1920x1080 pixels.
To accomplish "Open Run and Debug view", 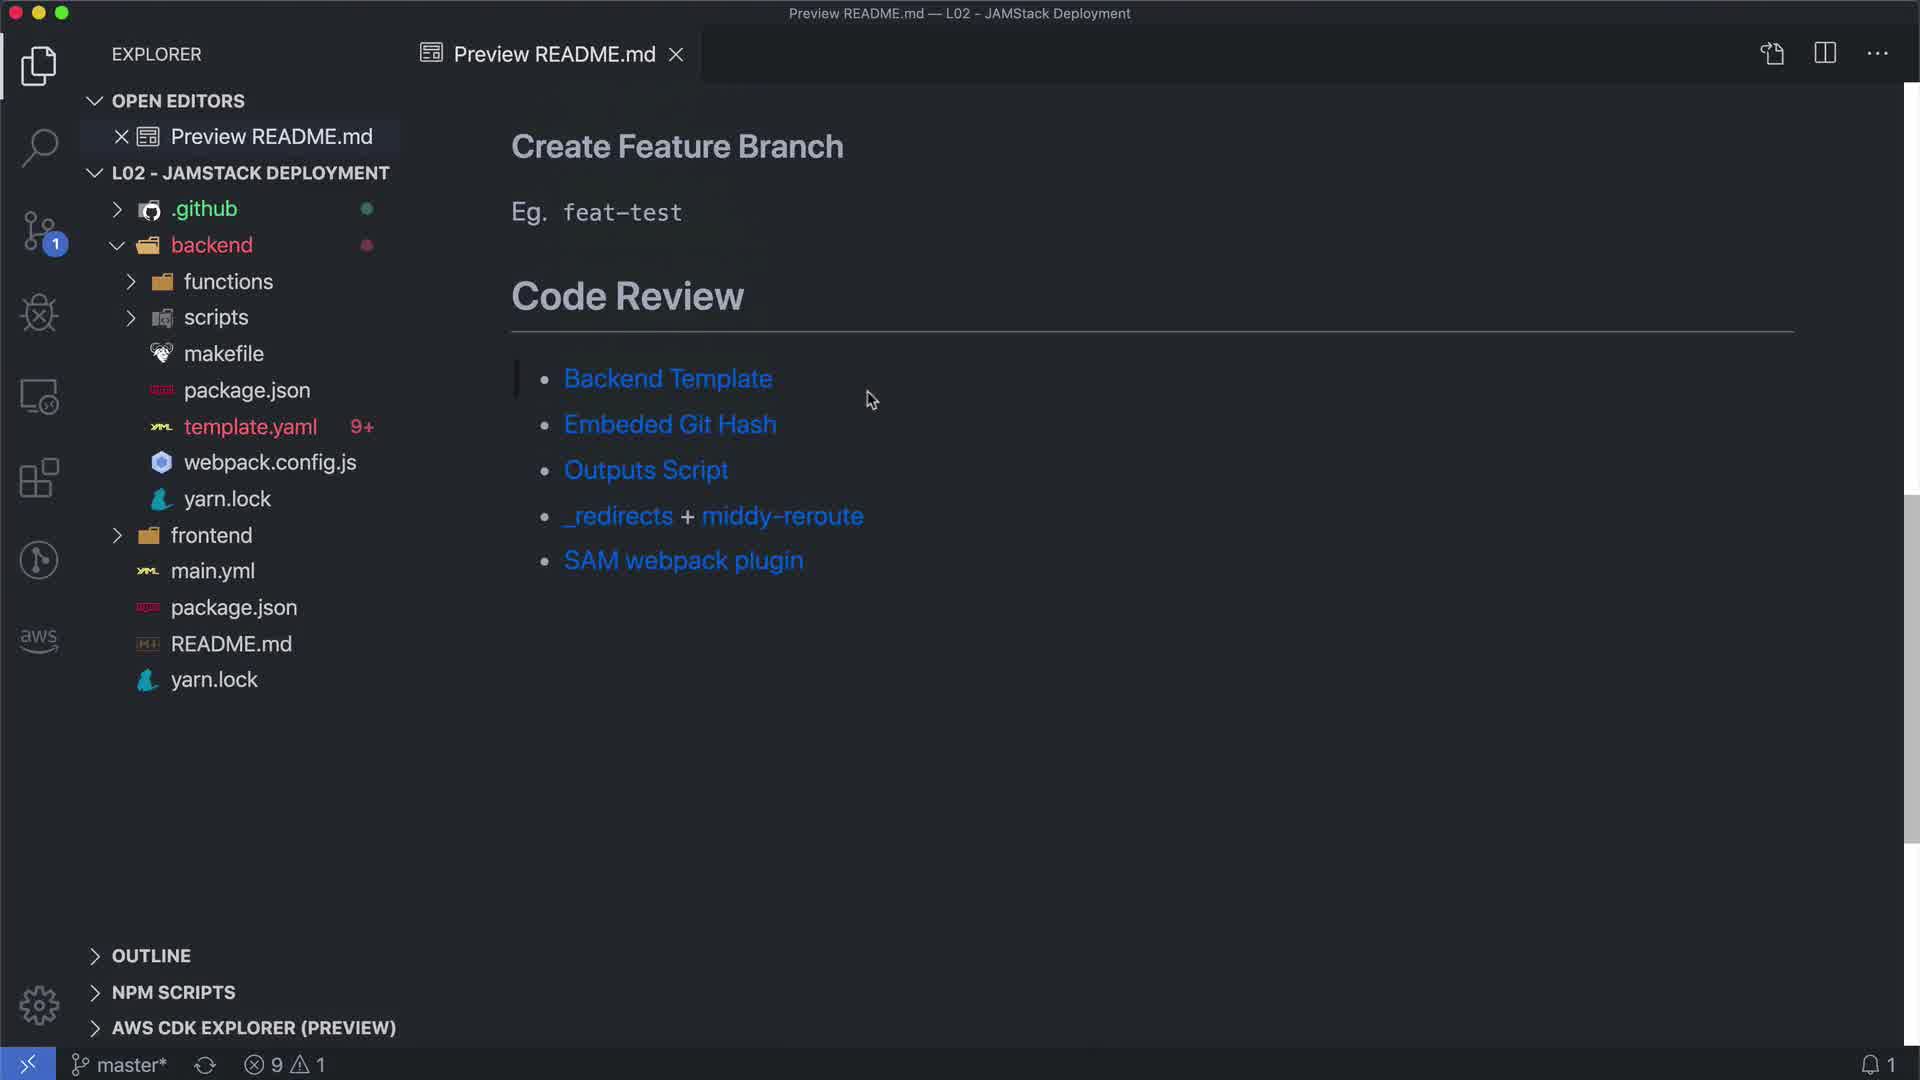I will coord(39,314).
